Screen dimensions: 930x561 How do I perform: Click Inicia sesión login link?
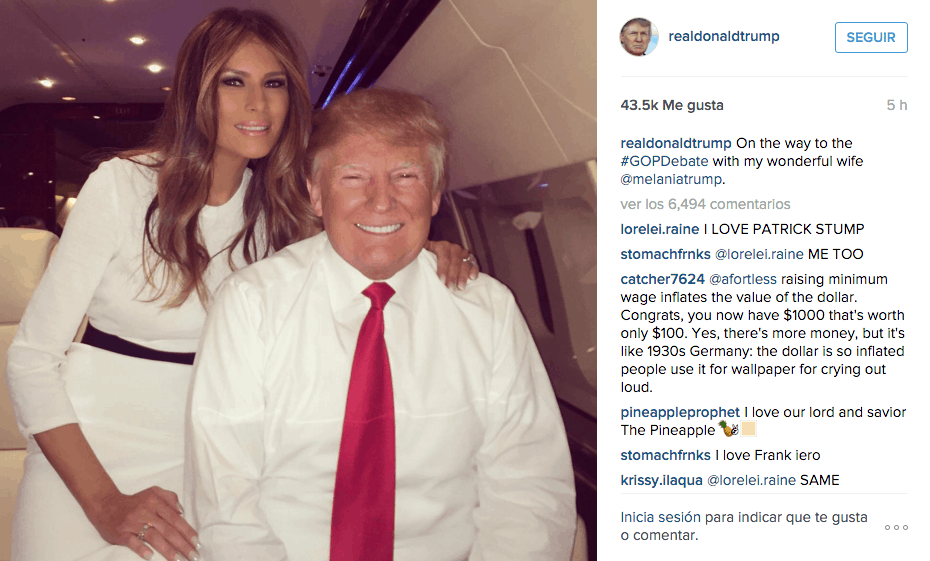coord(661,517)
